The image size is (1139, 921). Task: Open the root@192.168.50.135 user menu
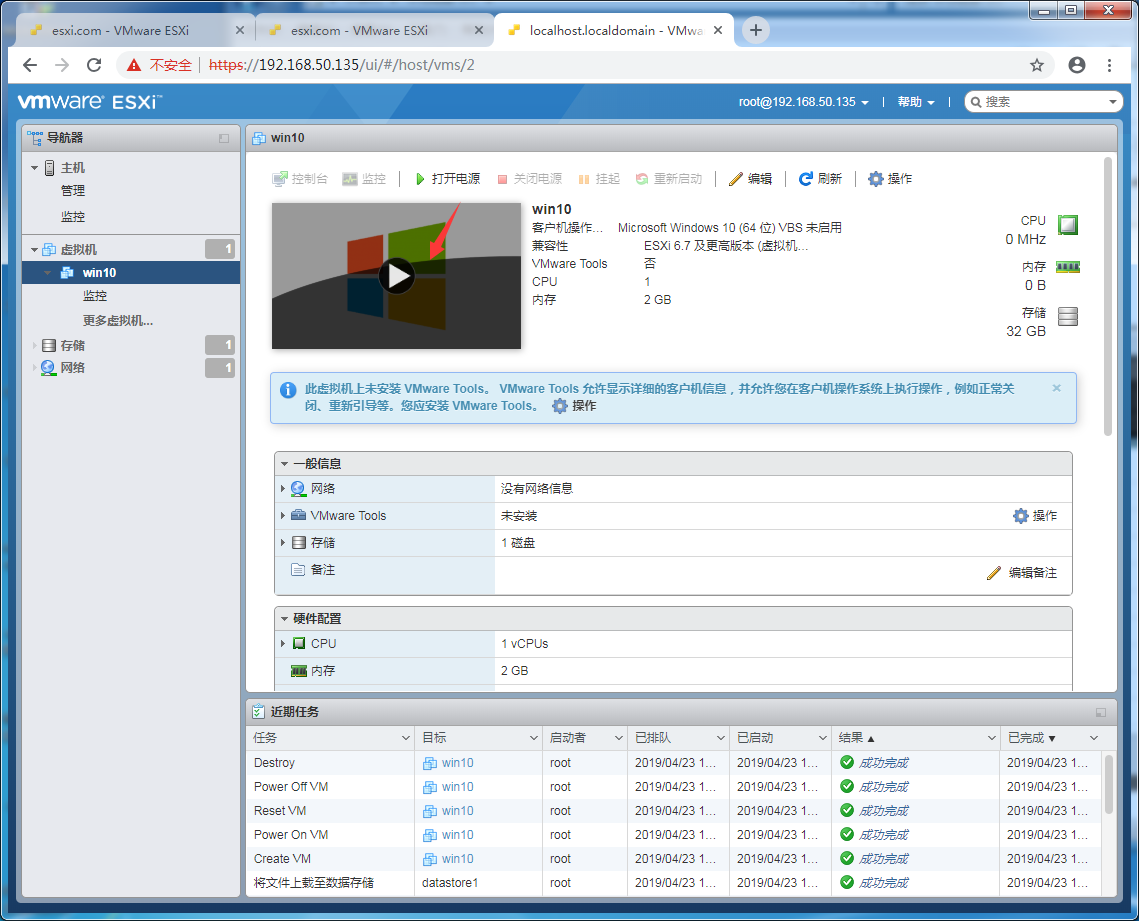(x=803, y=102)
